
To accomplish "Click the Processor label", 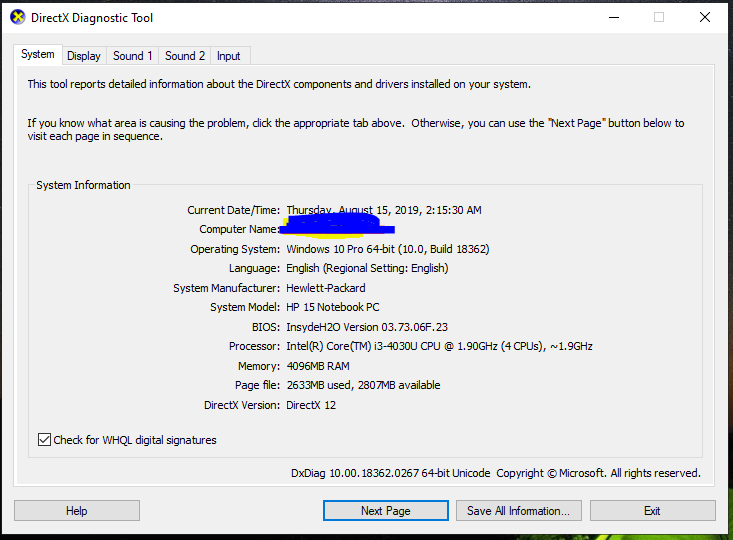I will pos(254,346).
